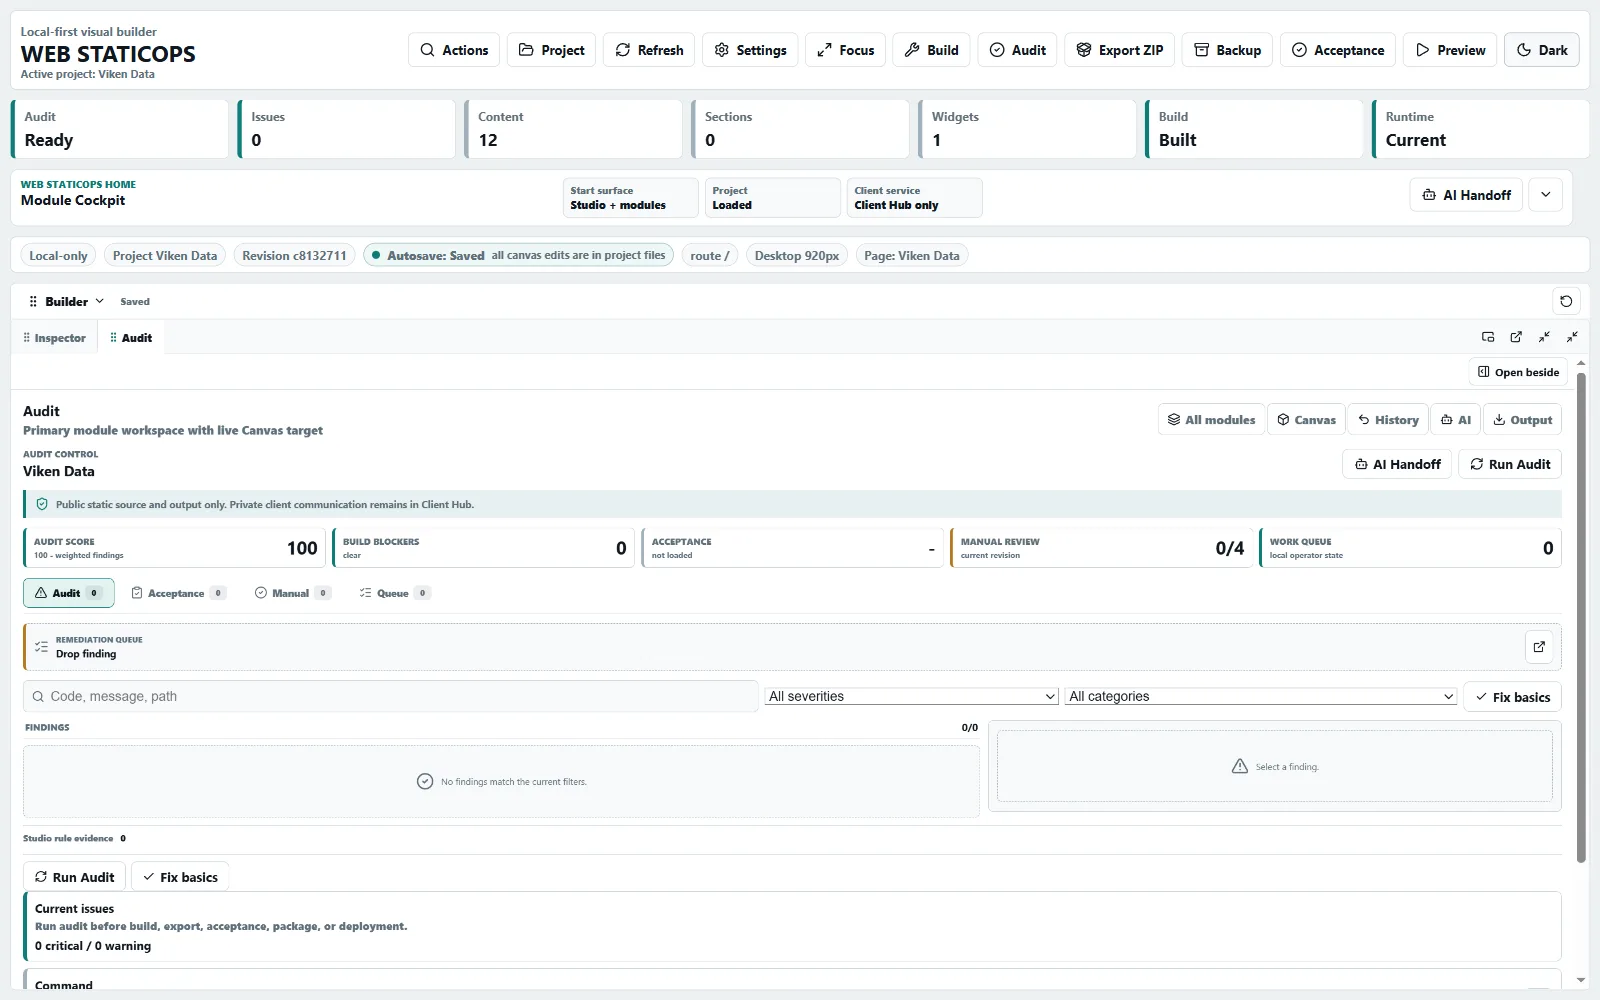This screenshot has width=1600, height=1000.
Task: Click the Content 12 status card
Action: point(573,129)
